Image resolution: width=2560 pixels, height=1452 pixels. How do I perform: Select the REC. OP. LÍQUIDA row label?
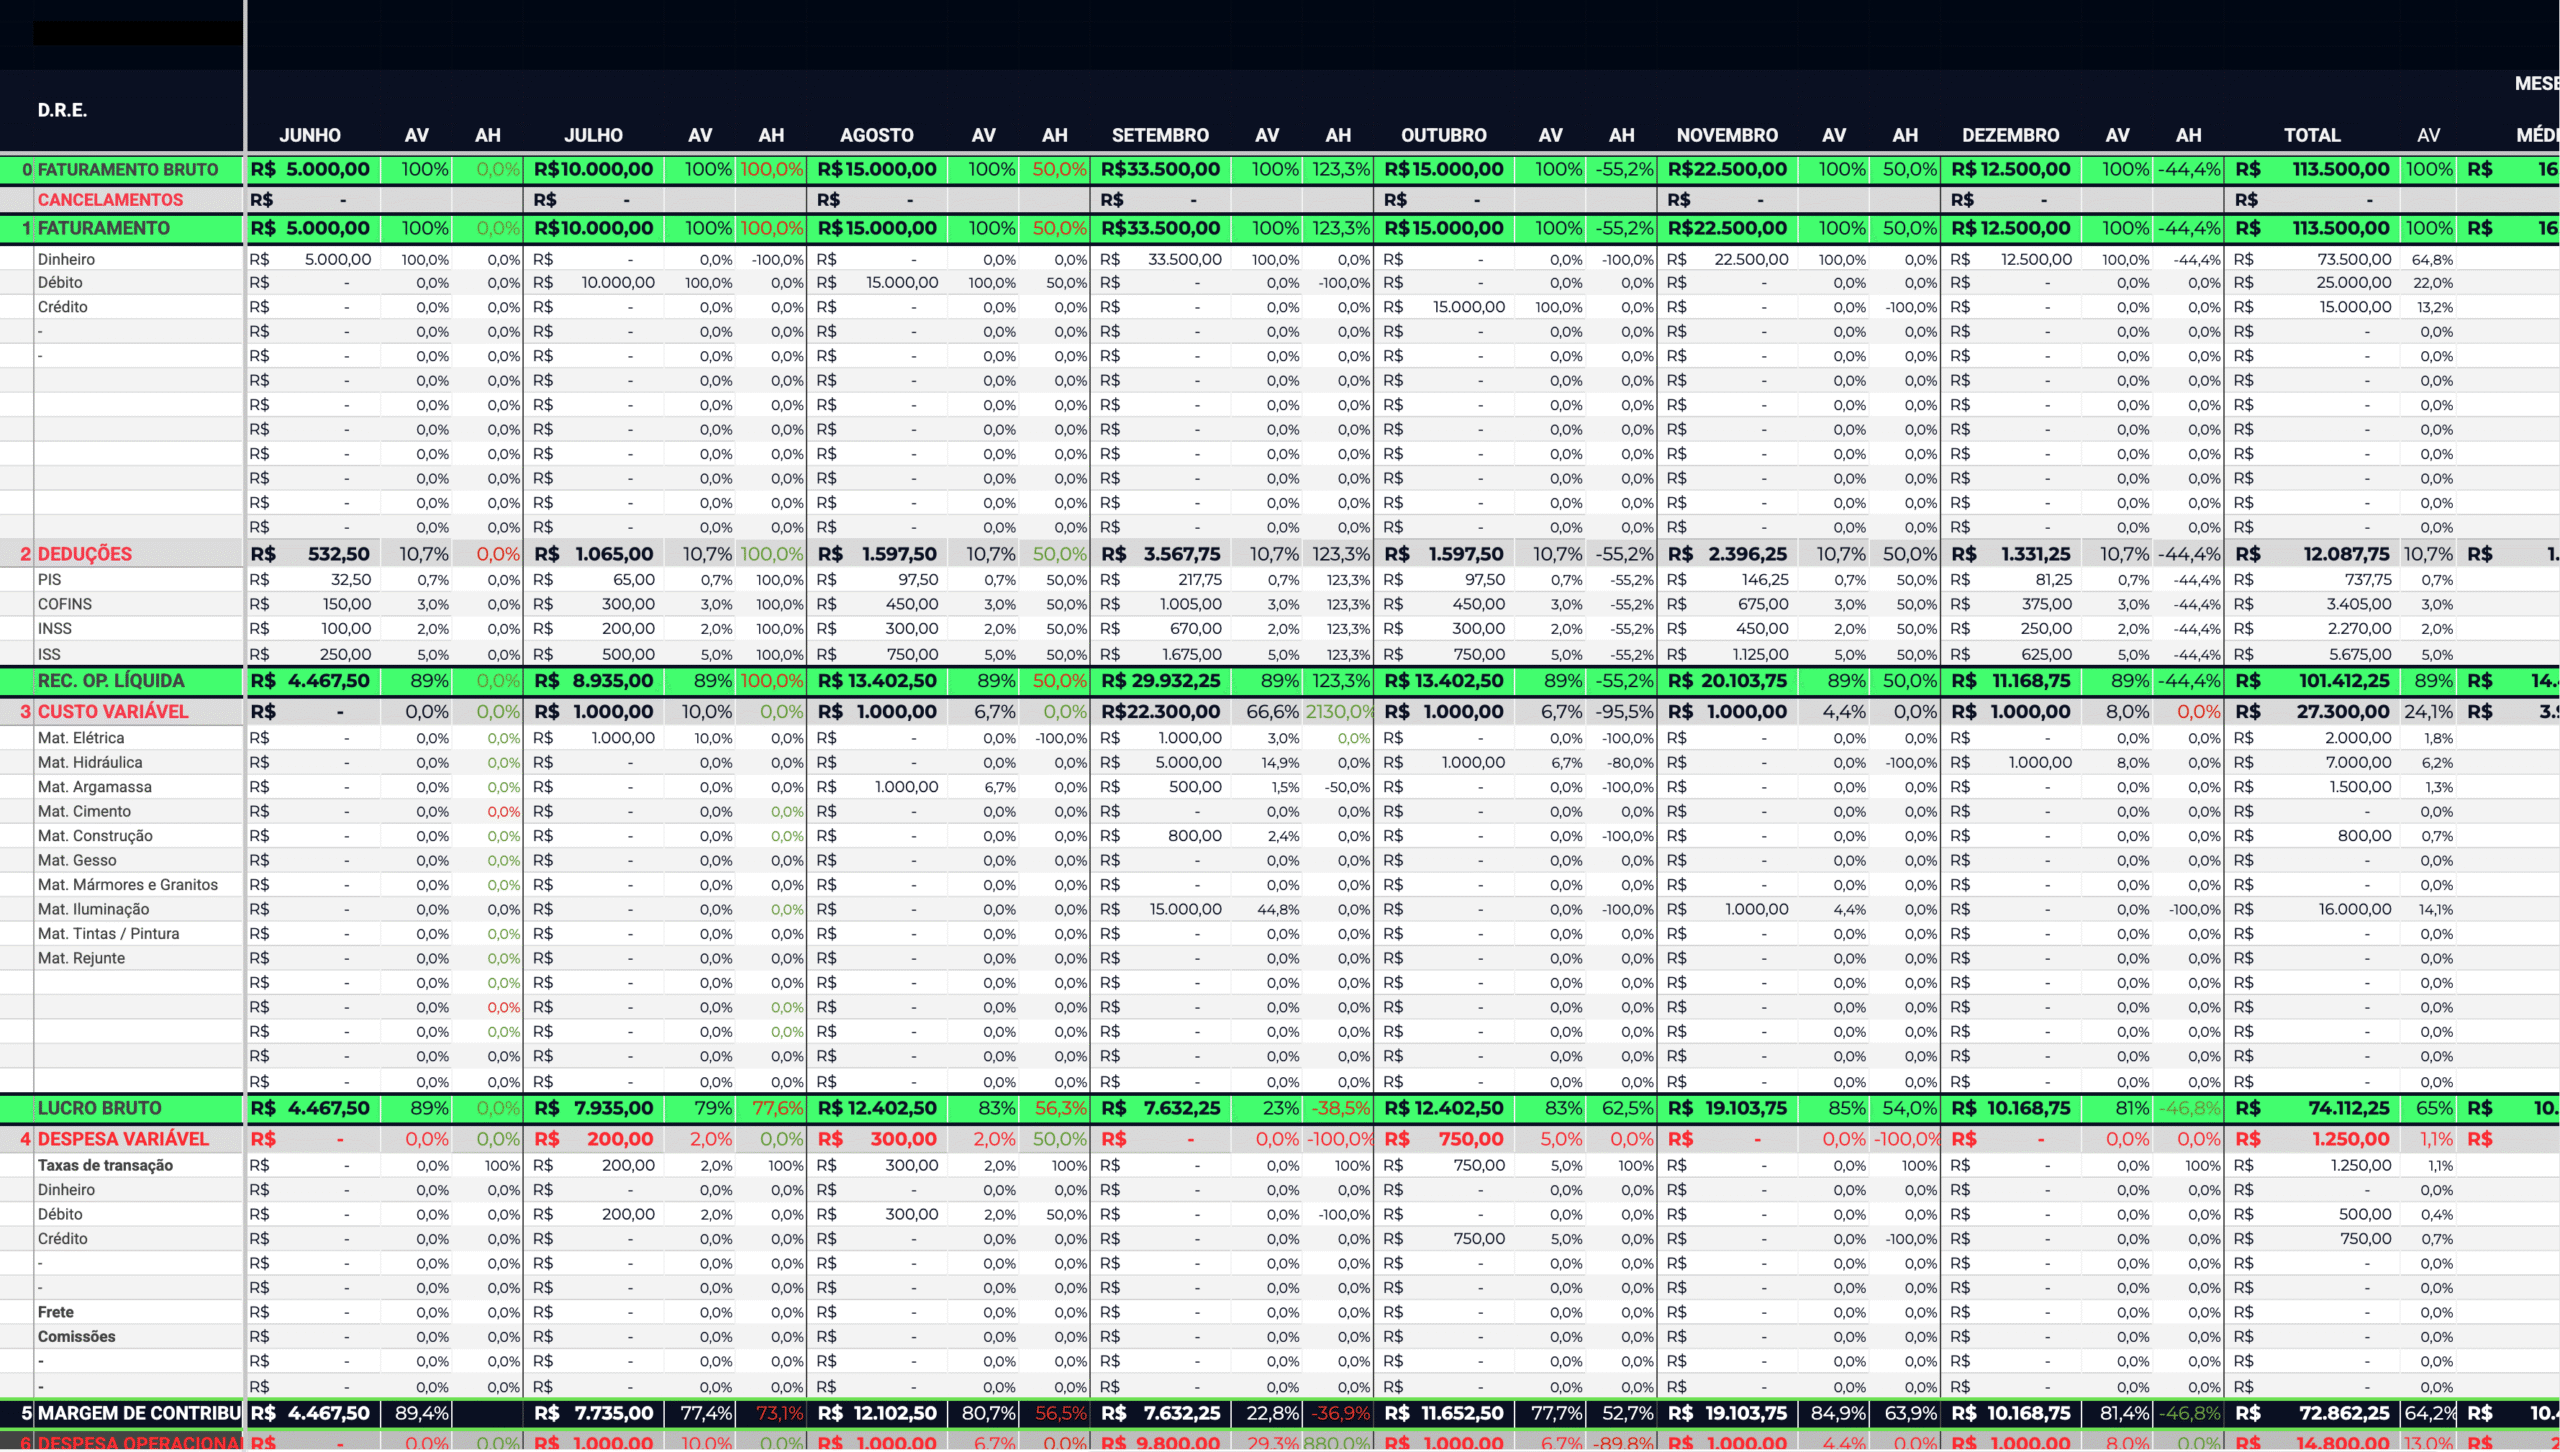pos(111,681)
